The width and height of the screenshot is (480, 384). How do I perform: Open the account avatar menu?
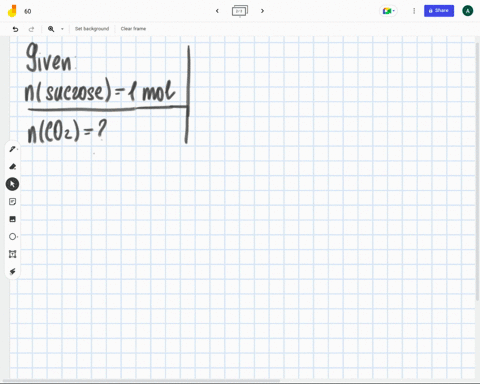point(467,11)
